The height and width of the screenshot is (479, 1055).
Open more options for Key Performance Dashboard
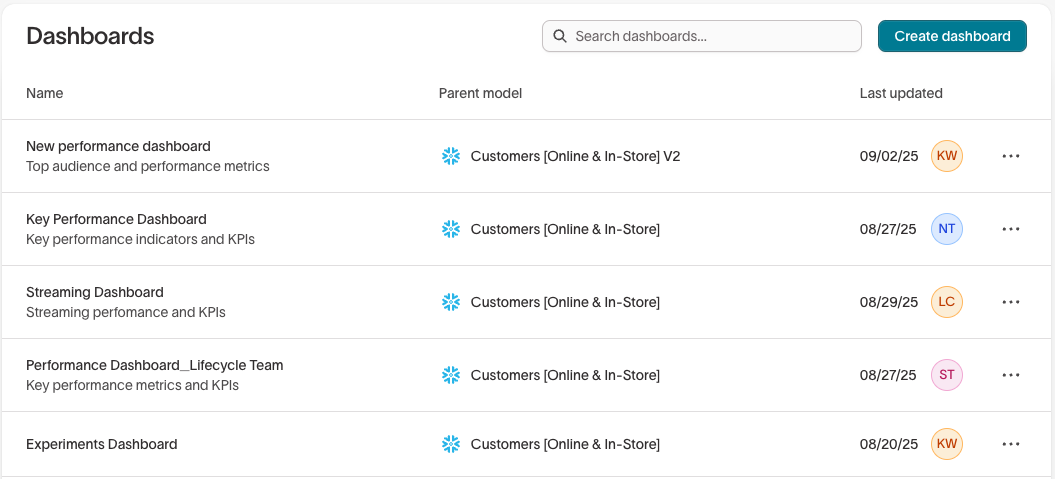tap(1011, 229)
